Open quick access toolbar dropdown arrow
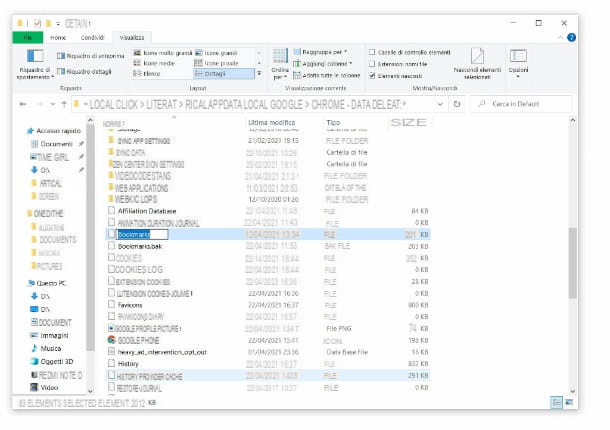Viewport: 610px width, 430px height. click(x=58, y=24)
